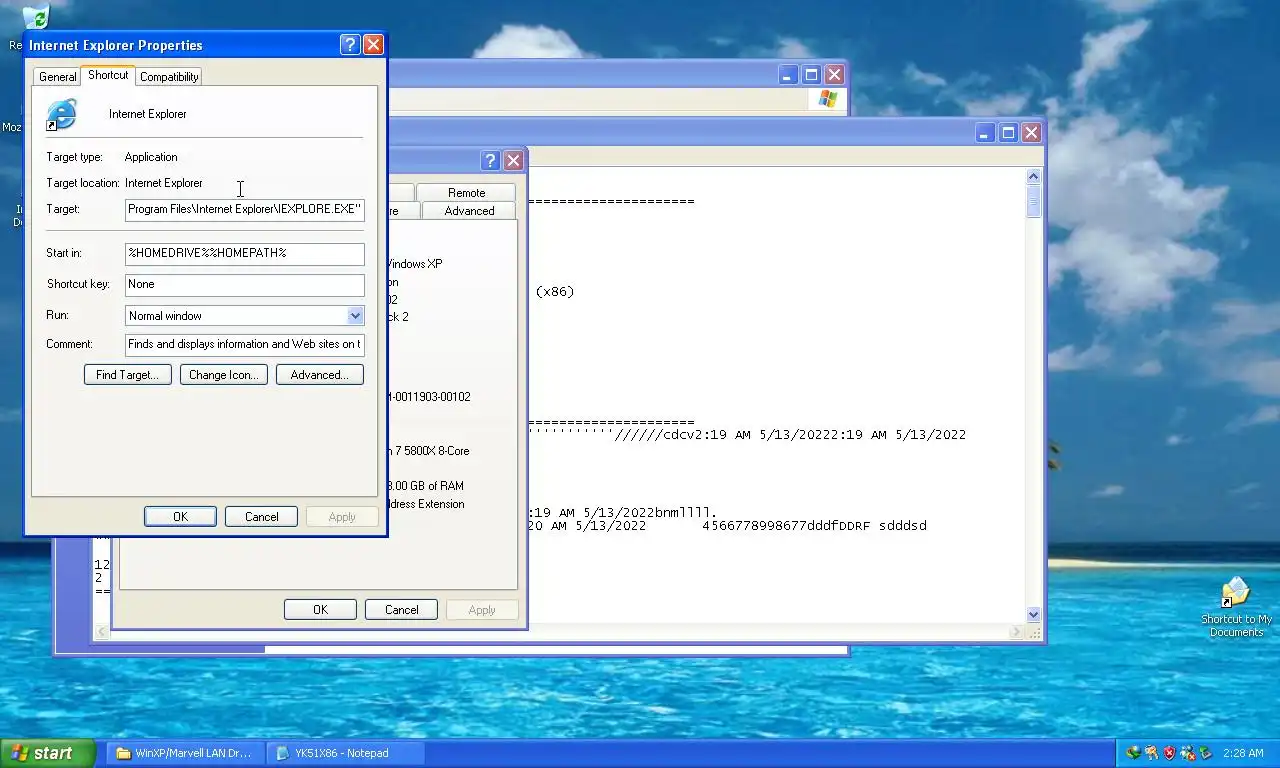Expand the Run dropdown showing Normal window
Image resolution: width=1280 pixels, height=768 pixels.
pos(355,316)
